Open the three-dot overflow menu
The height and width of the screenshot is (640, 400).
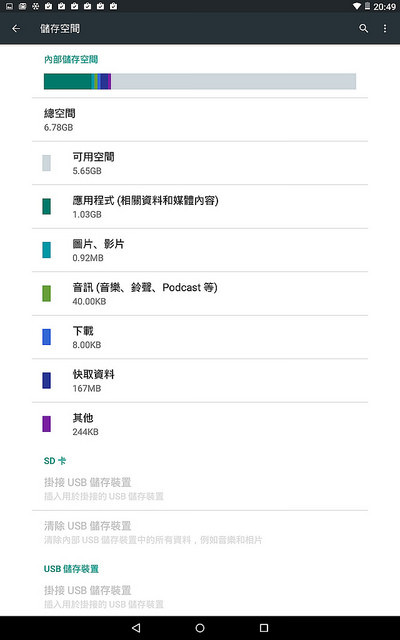point(385,28)
